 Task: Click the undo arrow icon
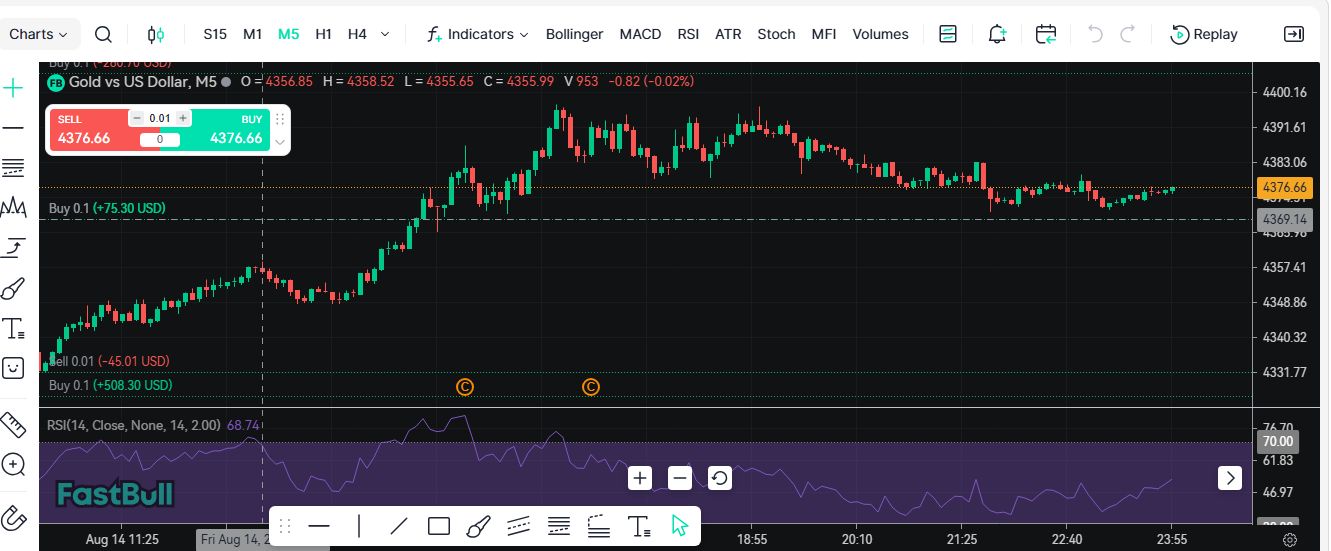(1095, 34)
